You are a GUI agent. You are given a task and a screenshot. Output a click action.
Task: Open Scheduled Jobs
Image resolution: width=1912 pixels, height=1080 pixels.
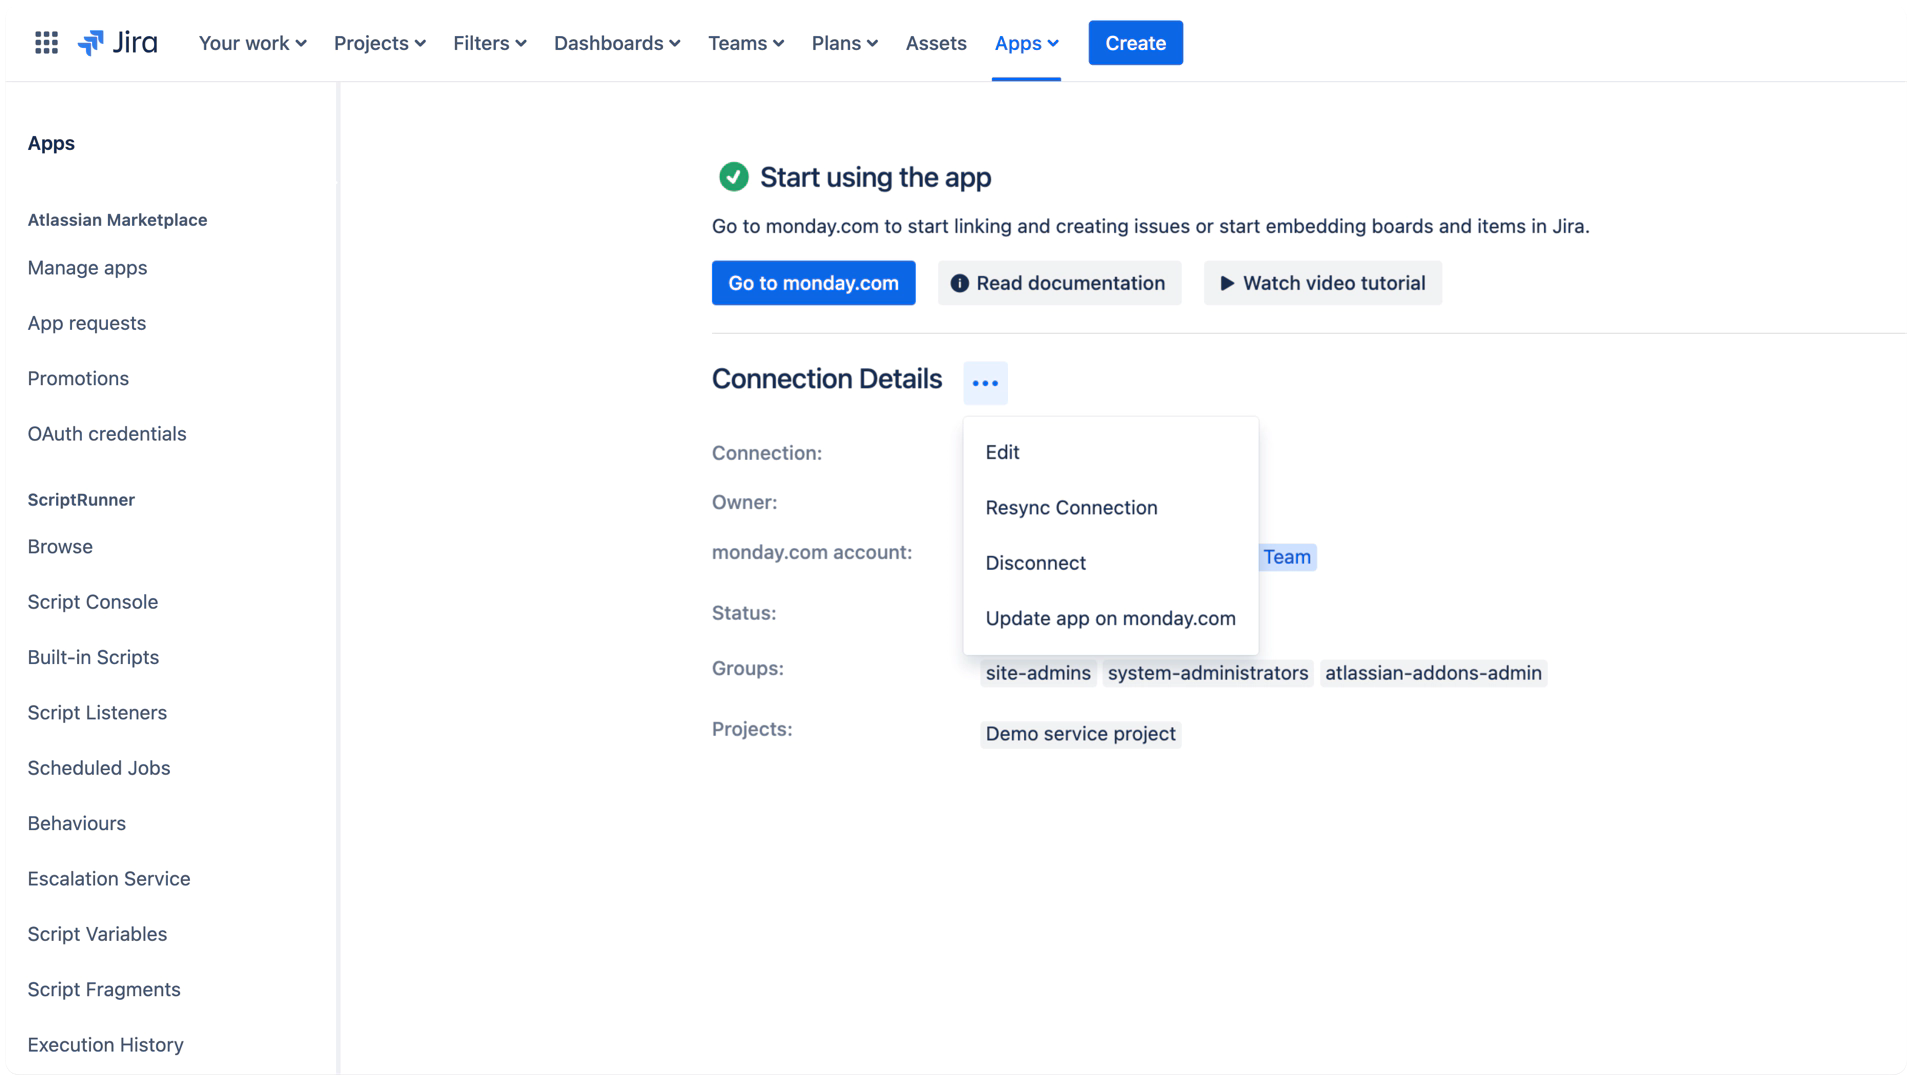[99, 768]
